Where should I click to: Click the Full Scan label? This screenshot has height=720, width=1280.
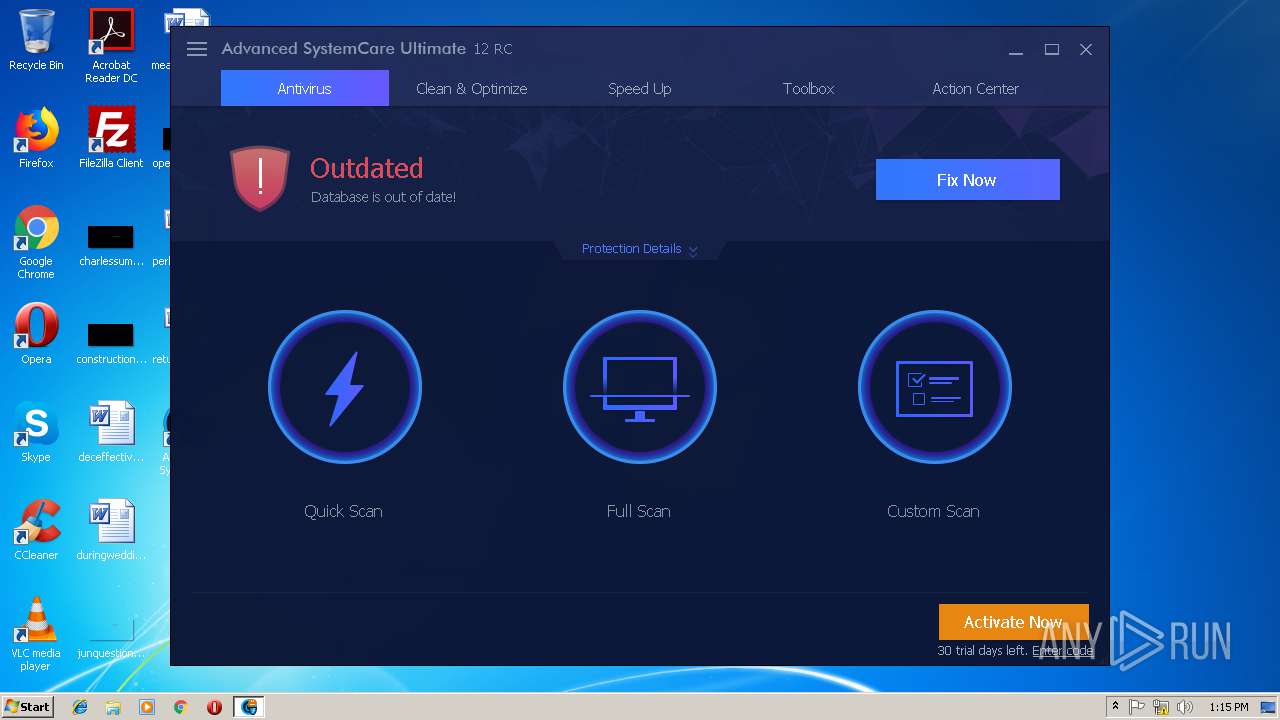[638, 511]
